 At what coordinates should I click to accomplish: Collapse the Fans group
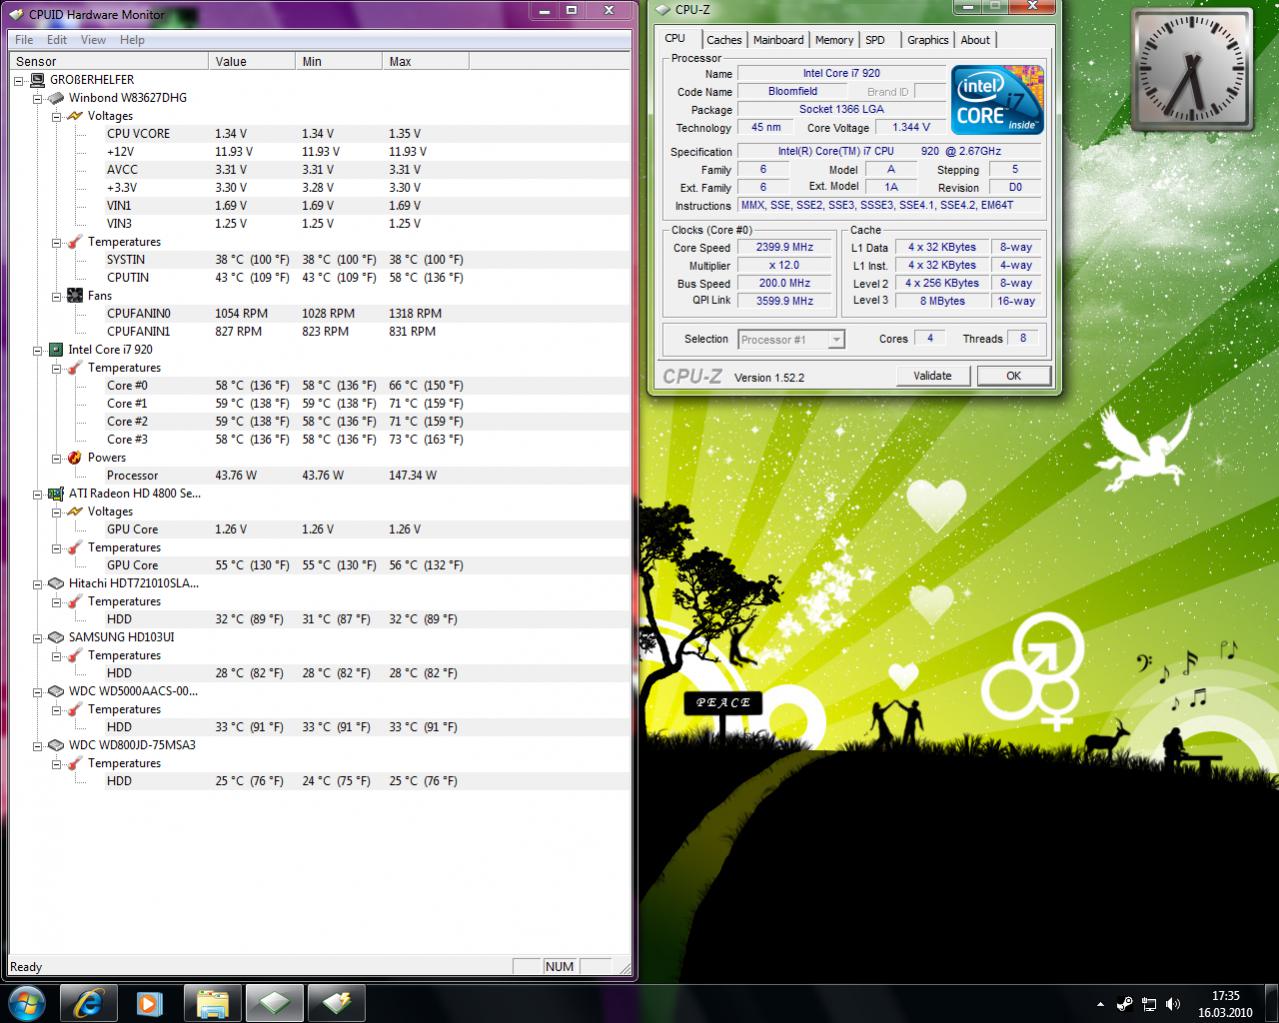[x=57, y=296]
